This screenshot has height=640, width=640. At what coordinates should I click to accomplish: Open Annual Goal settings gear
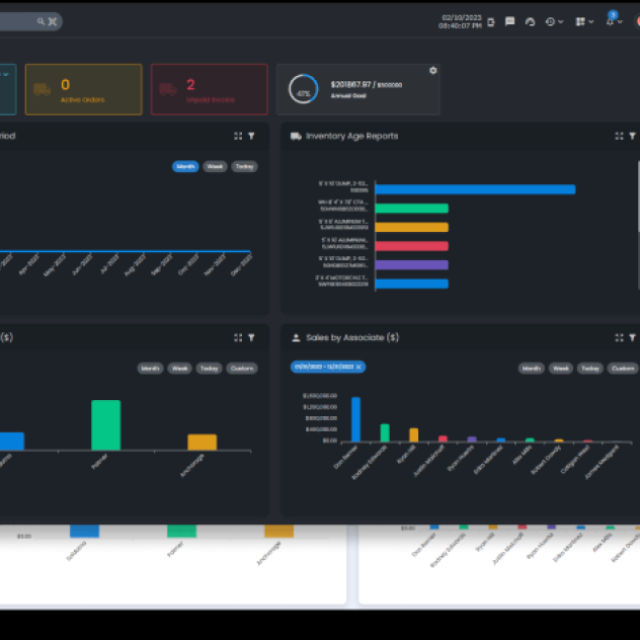[433, 71]
